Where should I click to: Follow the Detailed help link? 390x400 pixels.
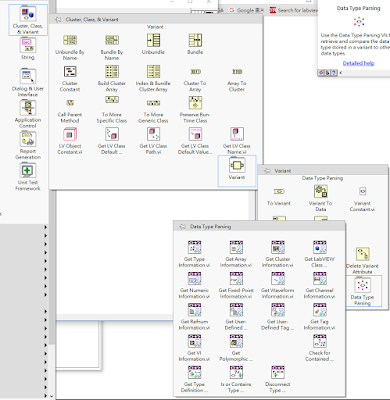click(x=358, y=63)
